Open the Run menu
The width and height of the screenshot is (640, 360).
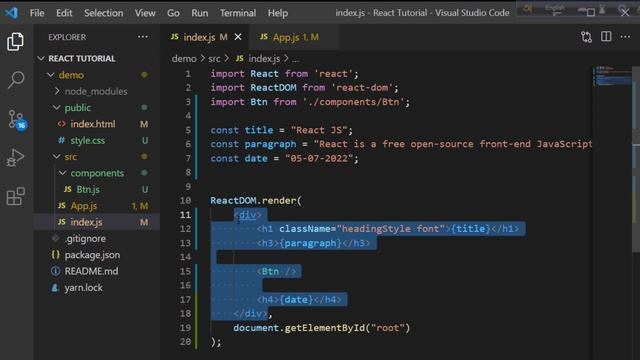200,13
